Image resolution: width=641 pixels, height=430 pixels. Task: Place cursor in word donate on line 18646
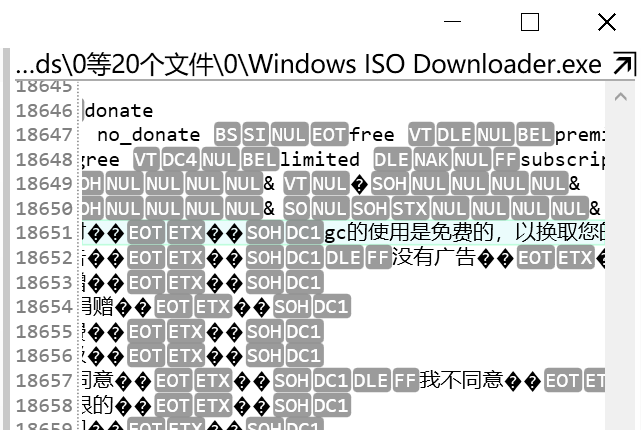119,111
